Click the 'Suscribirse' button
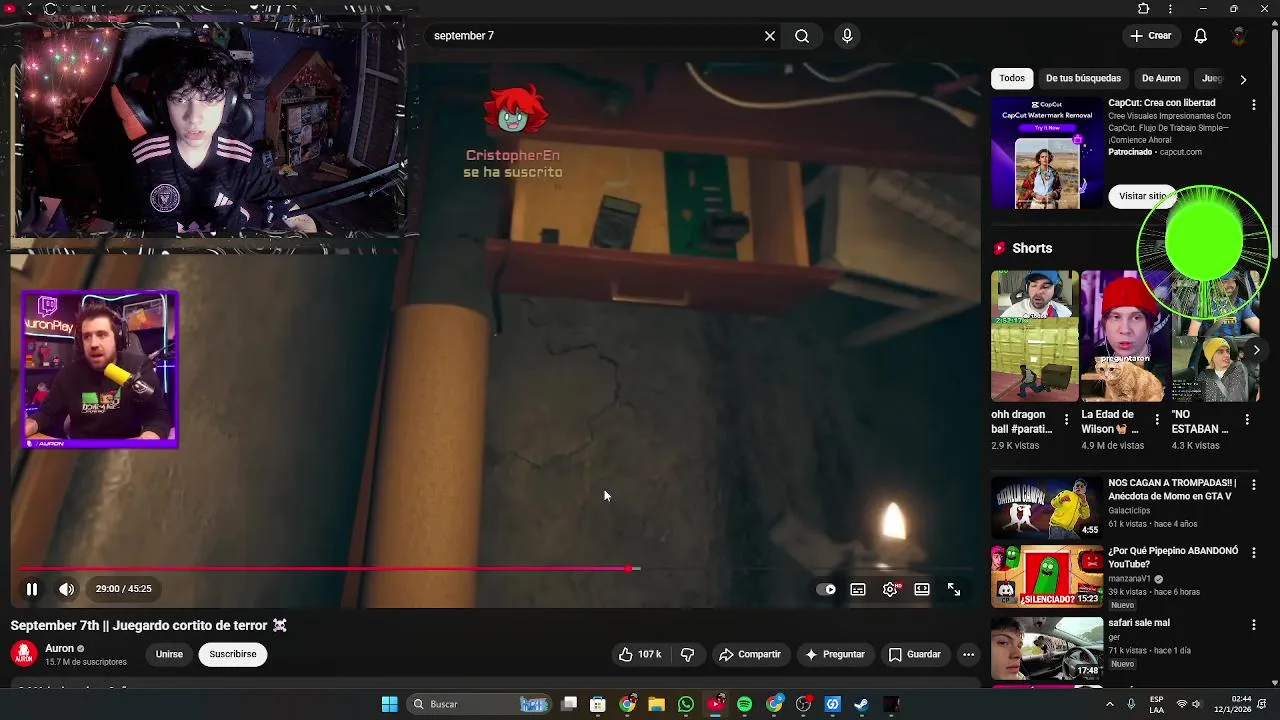The width and height of the screenshot is (1280, 720). tap(233, 654)
